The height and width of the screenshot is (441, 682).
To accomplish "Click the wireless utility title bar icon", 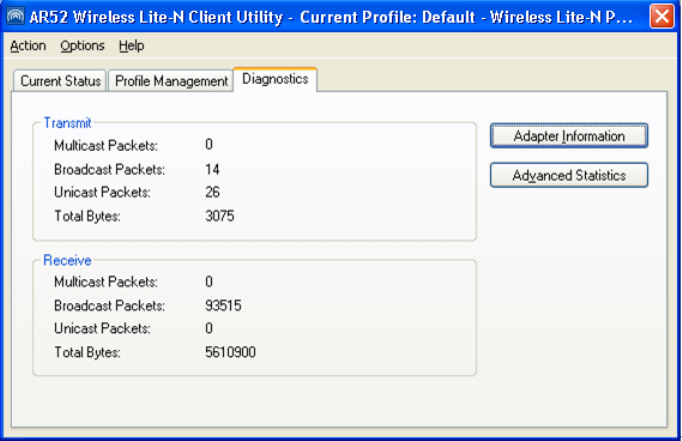I will coord(15,17).
